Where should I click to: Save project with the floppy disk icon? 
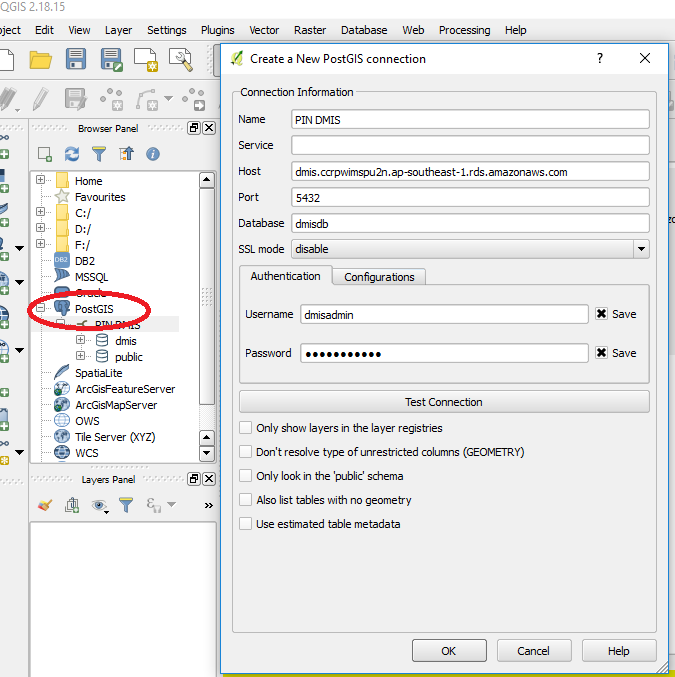click(x=76, y=59)
